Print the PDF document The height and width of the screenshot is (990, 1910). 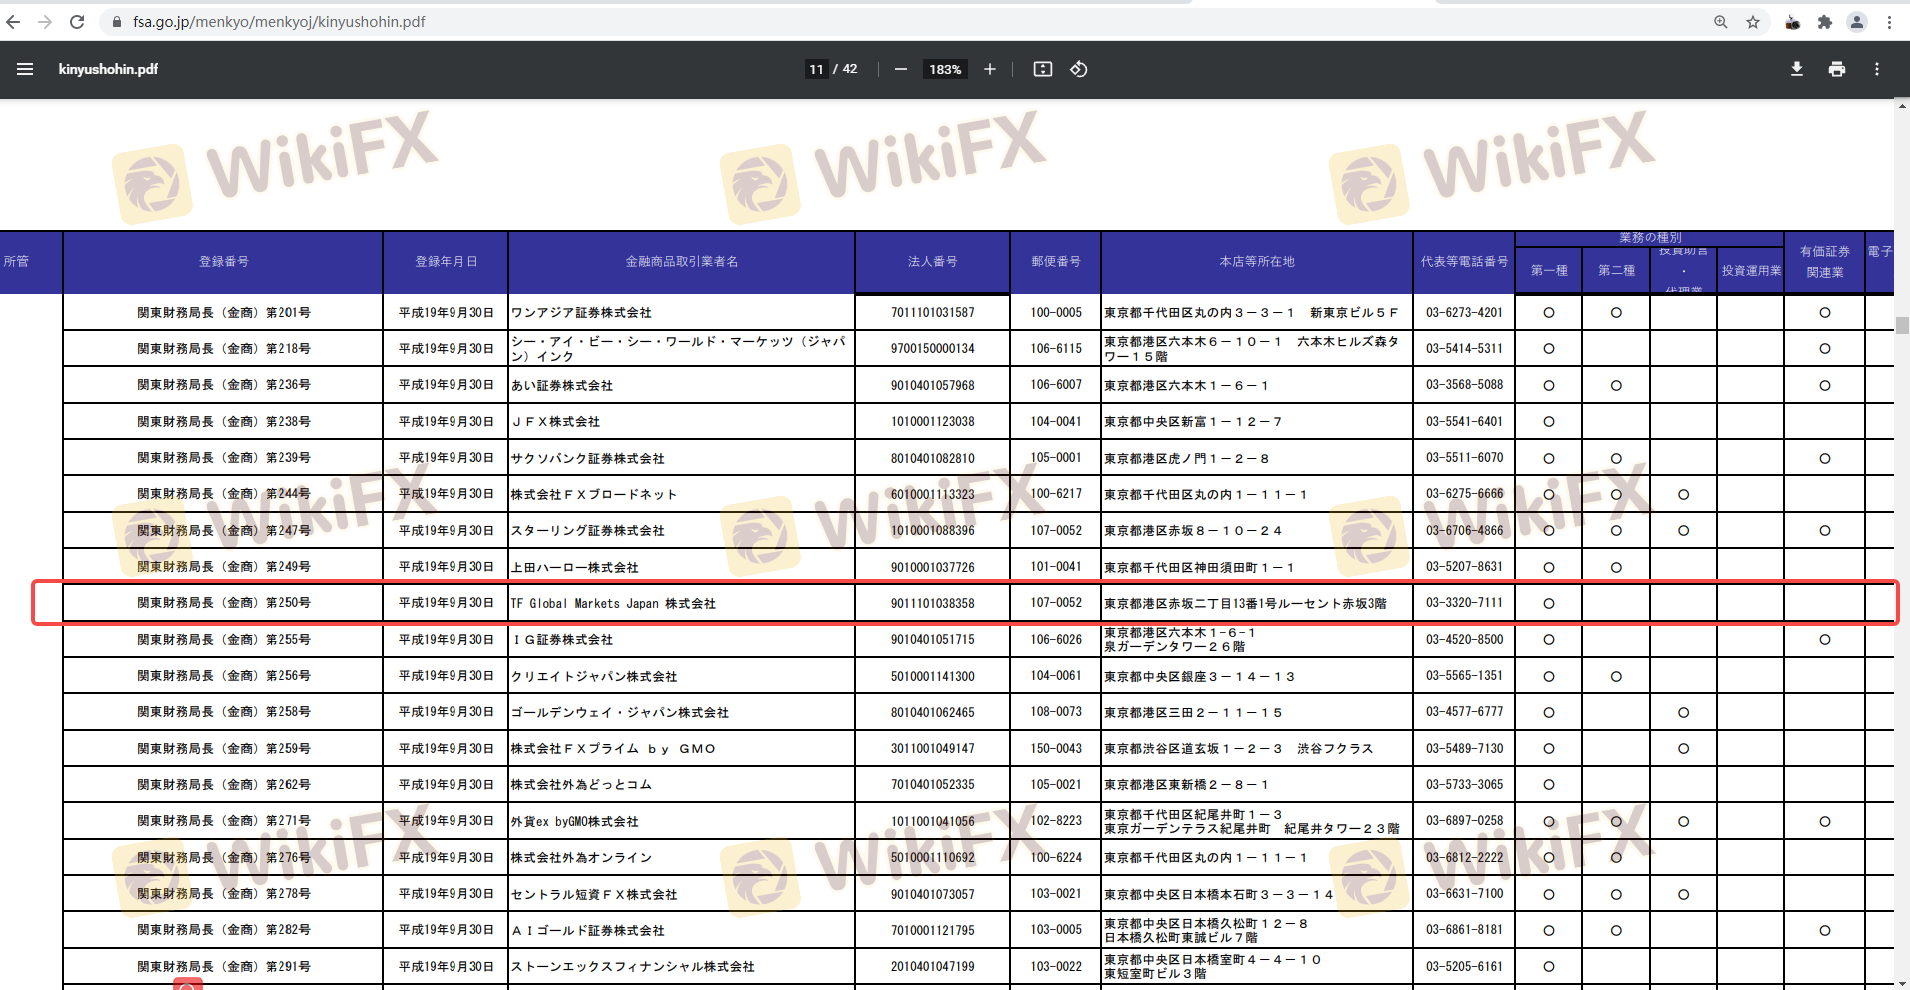1836,69
